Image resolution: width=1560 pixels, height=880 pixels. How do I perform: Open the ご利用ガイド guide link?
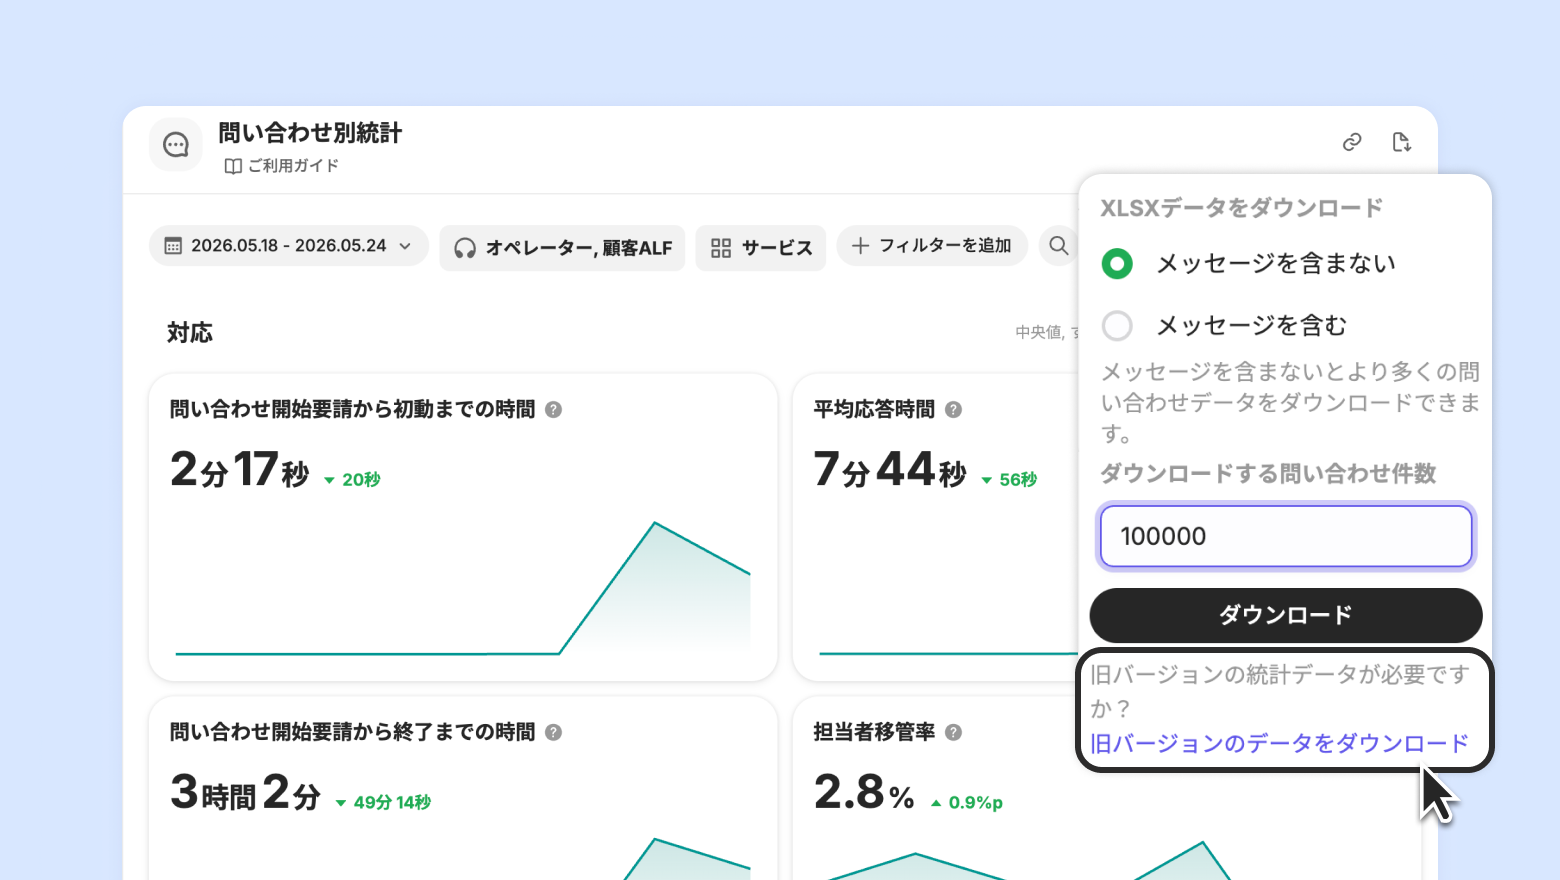(282, 166)
